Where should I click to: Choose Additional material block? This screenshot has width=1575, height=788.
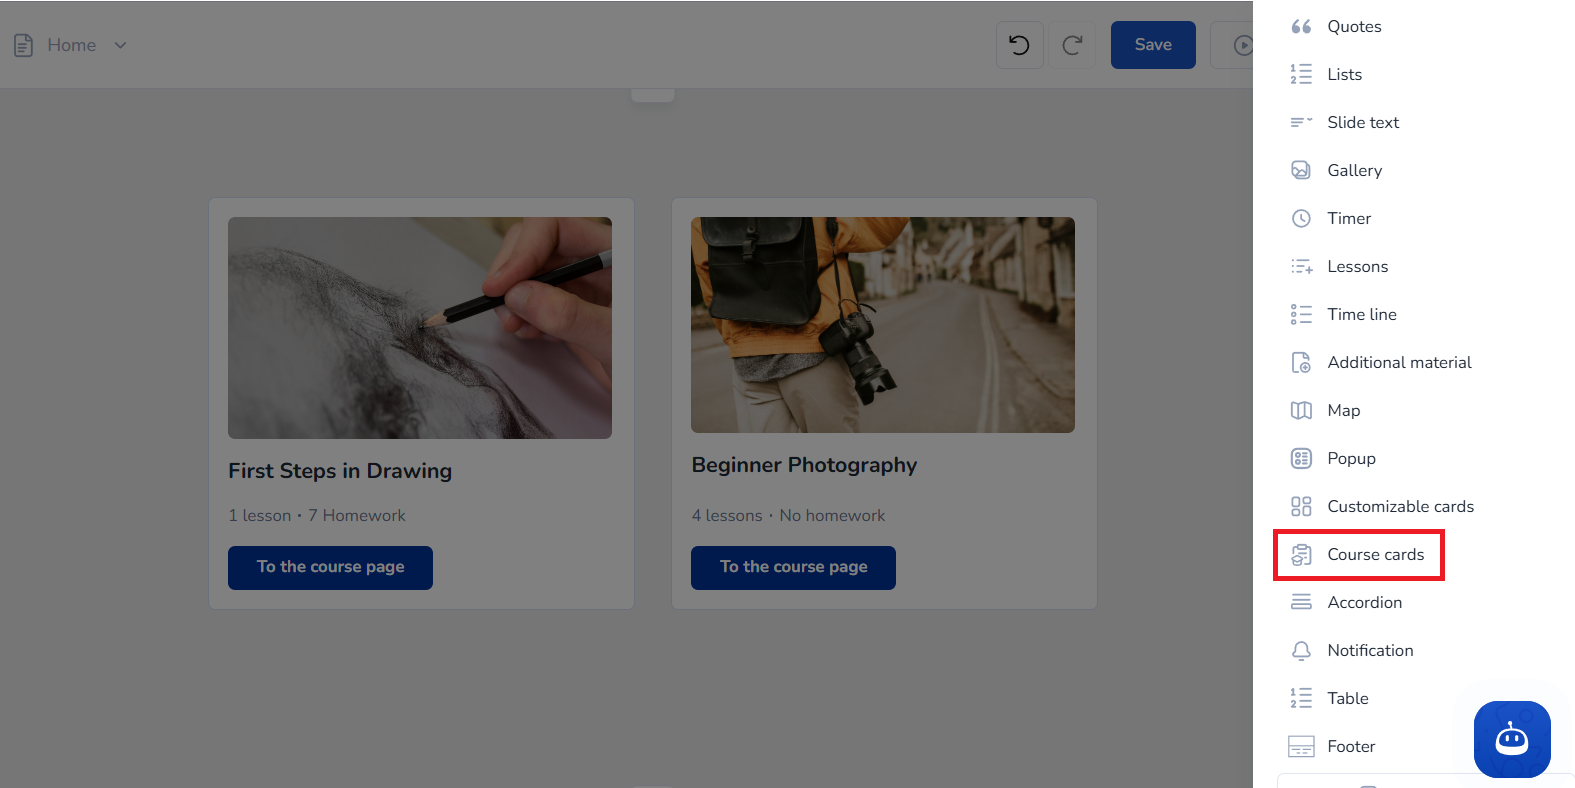[x=1399, y=363]
